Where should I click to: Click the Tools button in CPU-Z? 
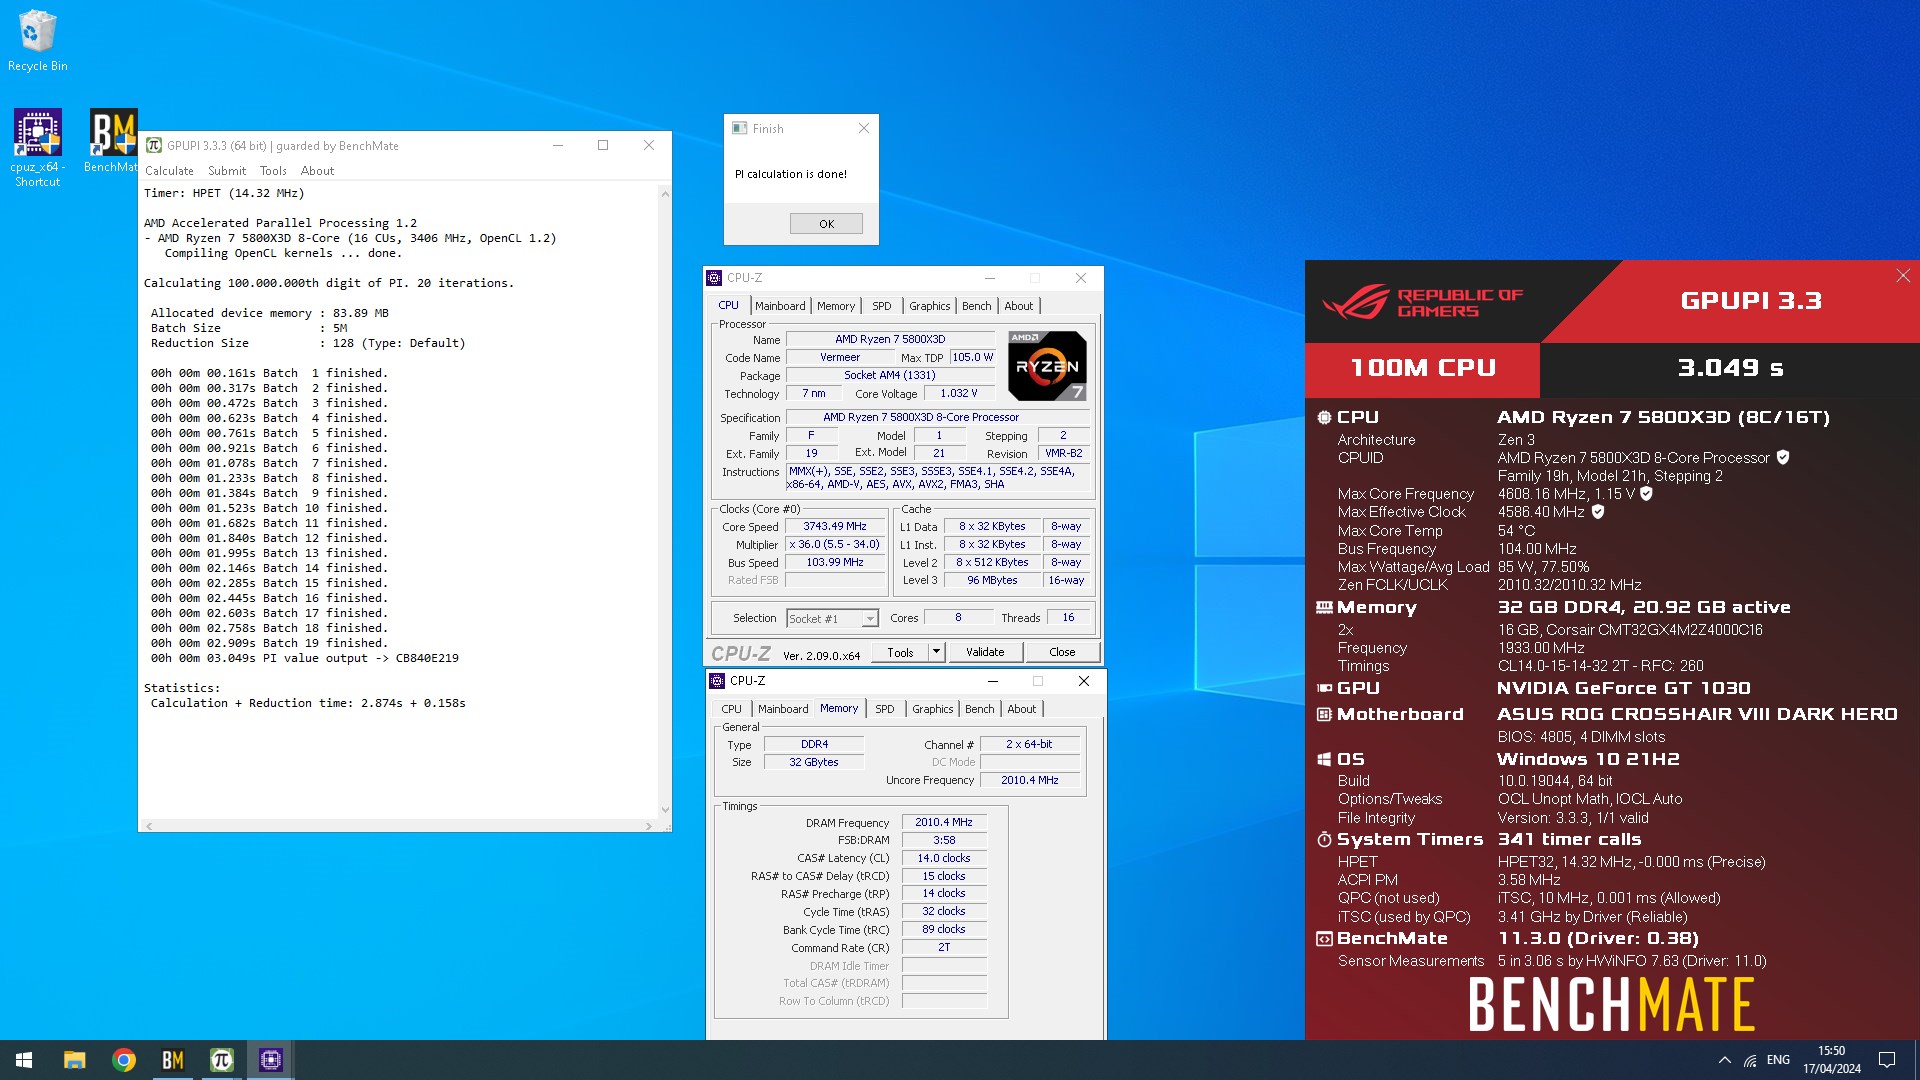[900, 652]
